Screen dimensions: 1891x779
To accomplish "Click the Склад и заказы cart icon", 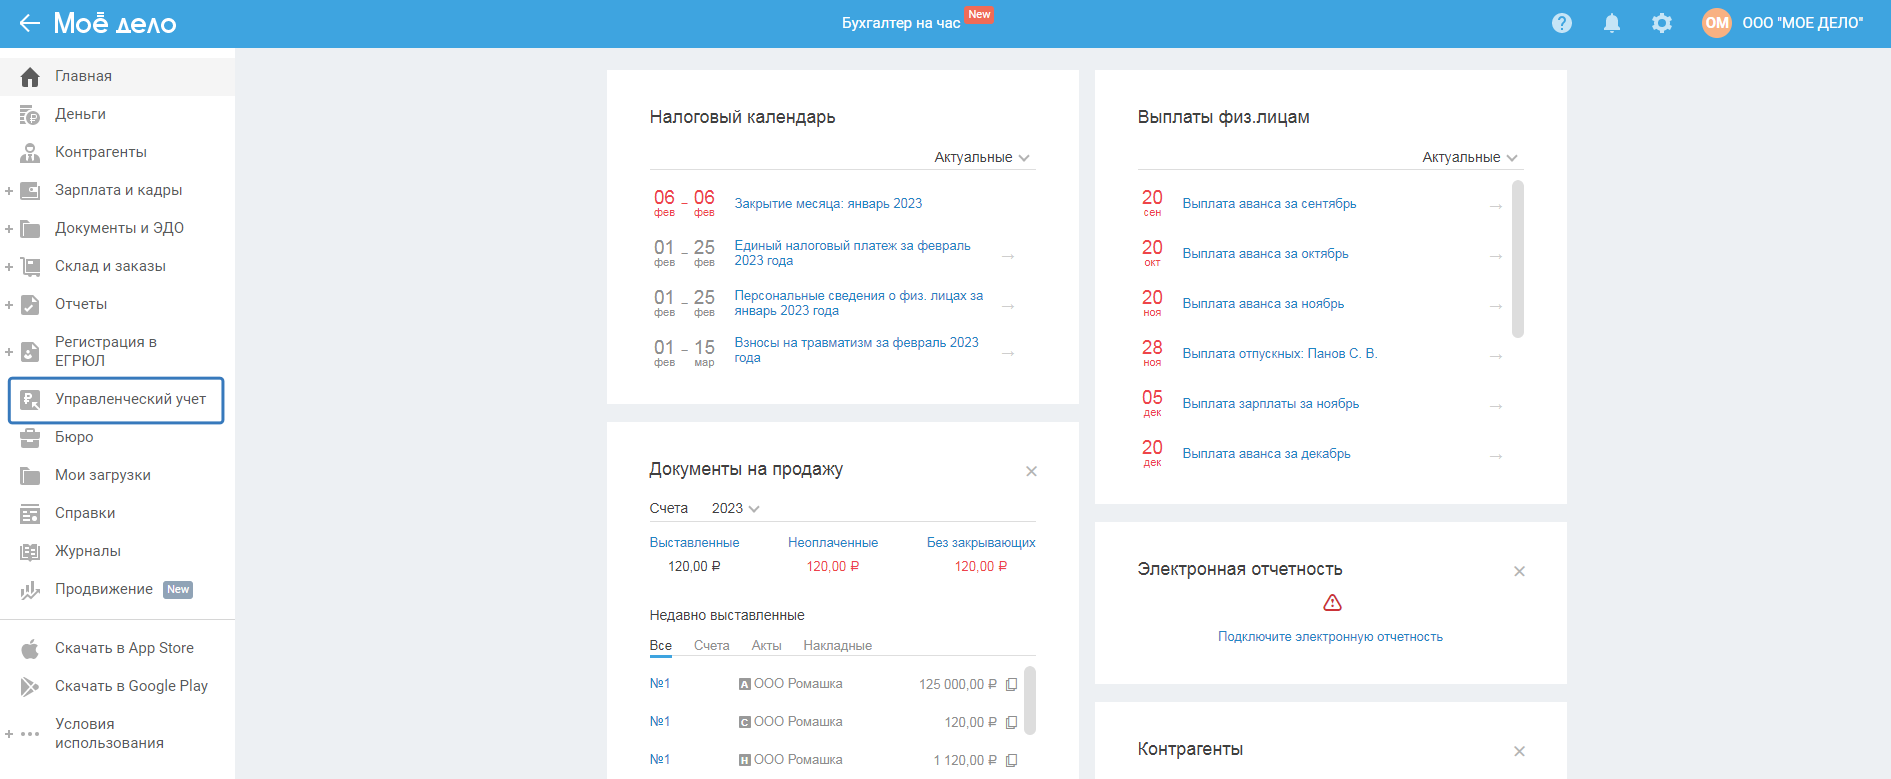I will [30, 267].
